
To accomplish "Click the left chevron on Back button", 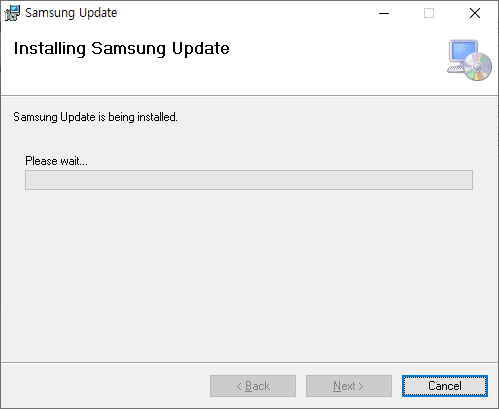I will pyautogui.click(x=239, y=386).
